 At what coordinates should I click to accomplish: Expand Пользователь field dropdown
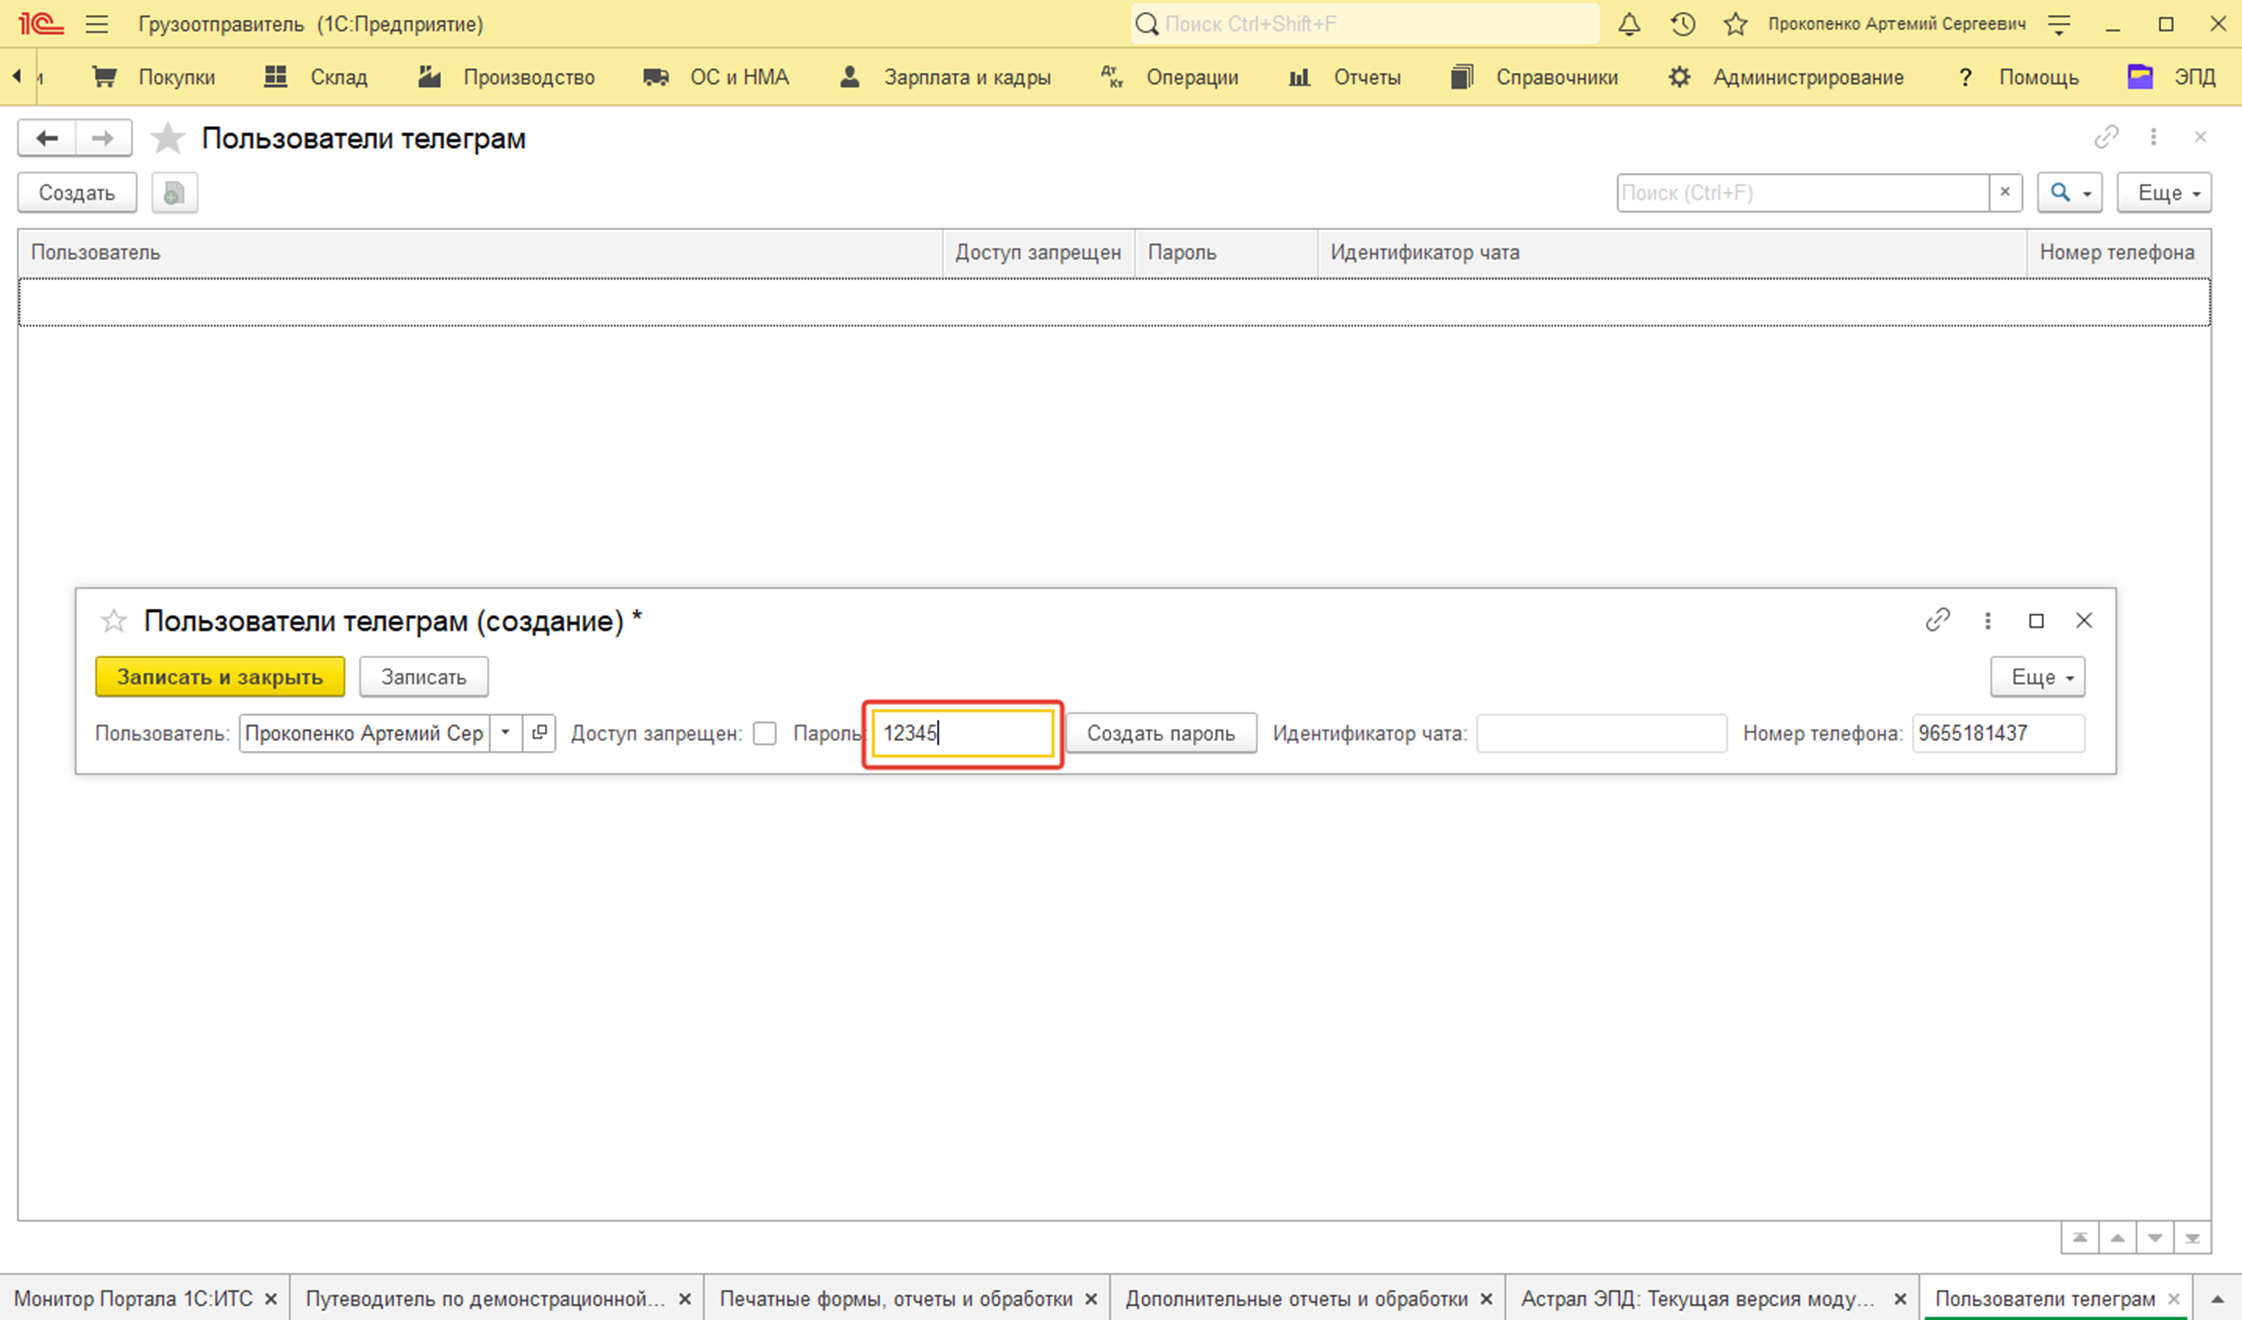click(x=505, y=733)
